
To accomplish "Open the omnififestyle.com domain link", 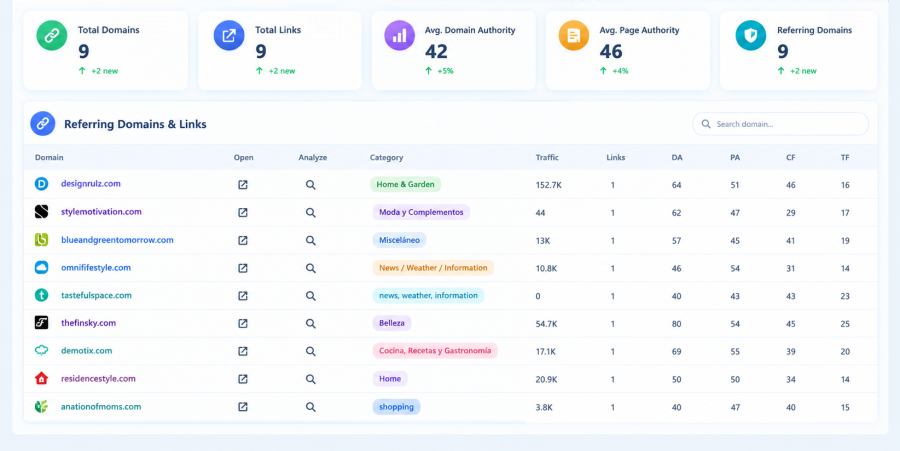I will point(96,267).
